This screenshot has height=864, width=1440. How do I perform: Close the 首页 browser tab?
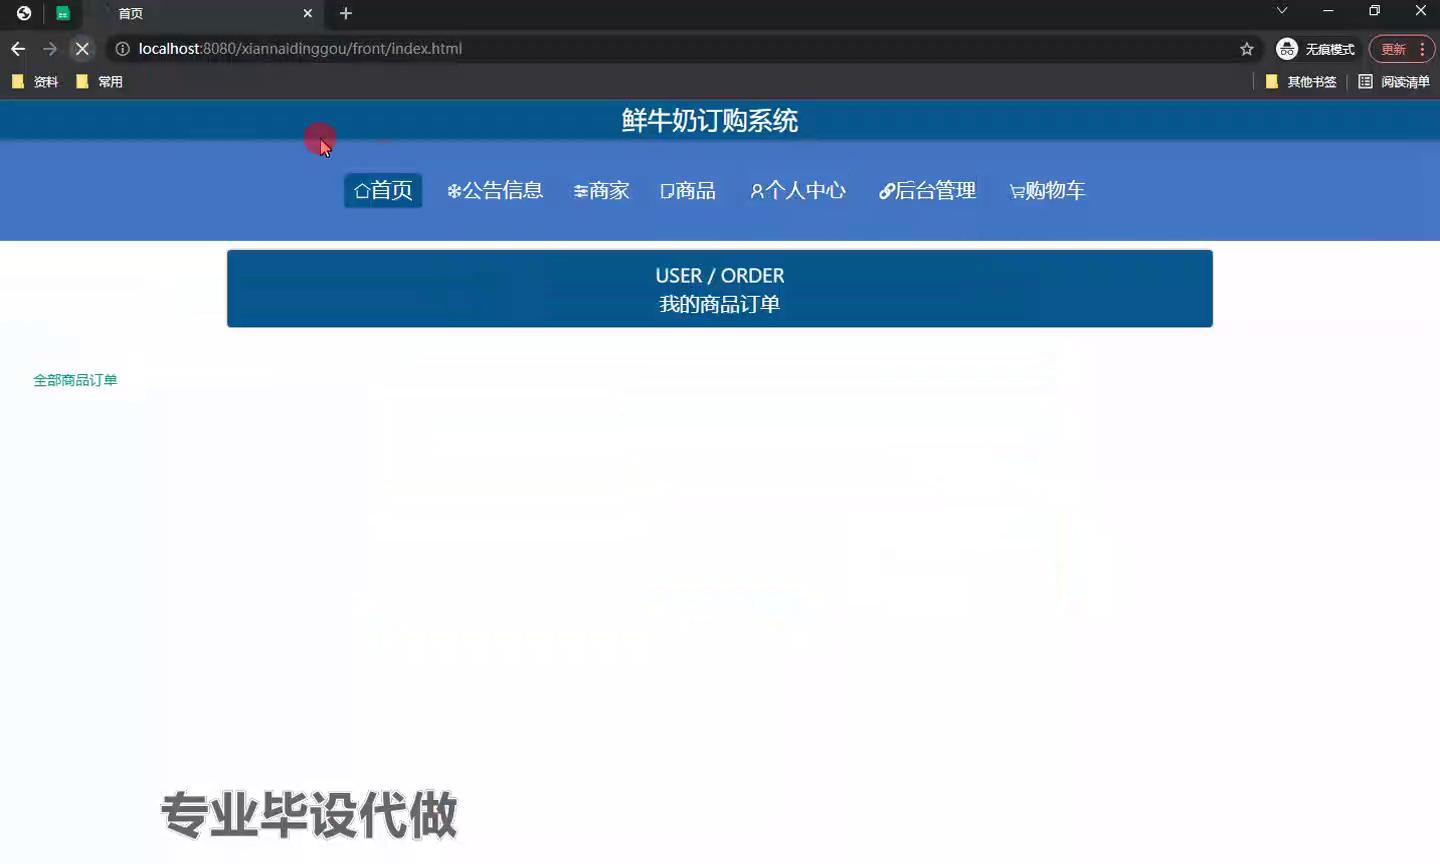(307, 13)
